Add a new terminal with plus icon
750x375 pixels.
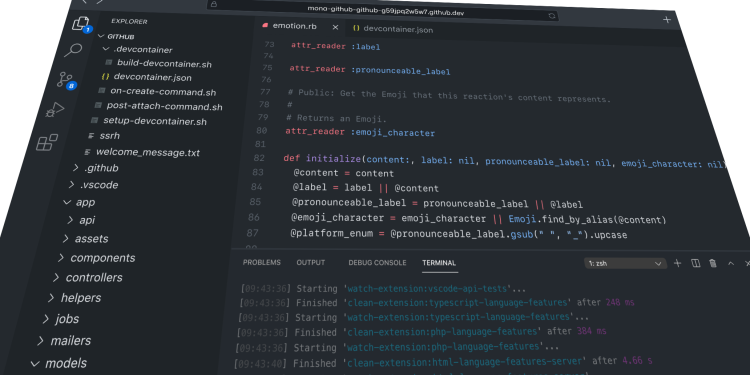677,263
